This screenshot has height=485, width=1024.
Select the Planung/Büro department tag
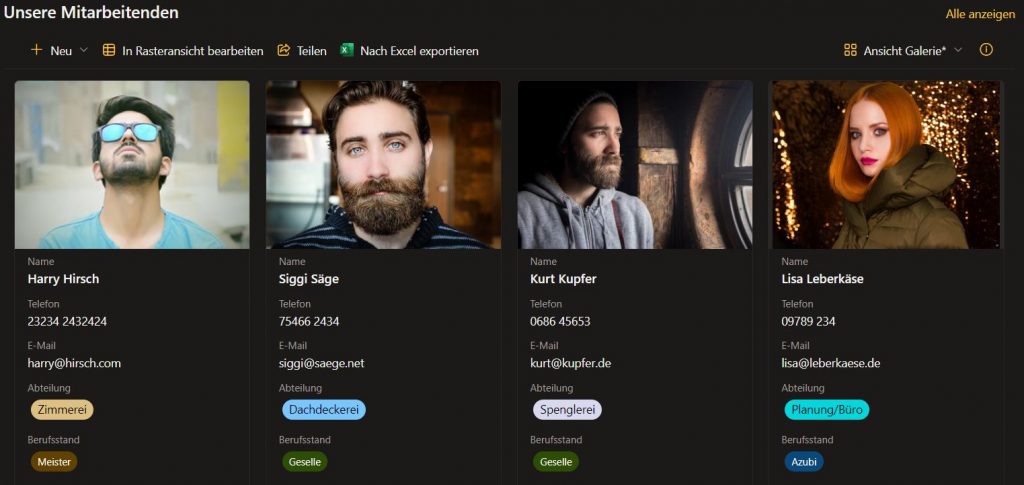click(x=826, y=410)
